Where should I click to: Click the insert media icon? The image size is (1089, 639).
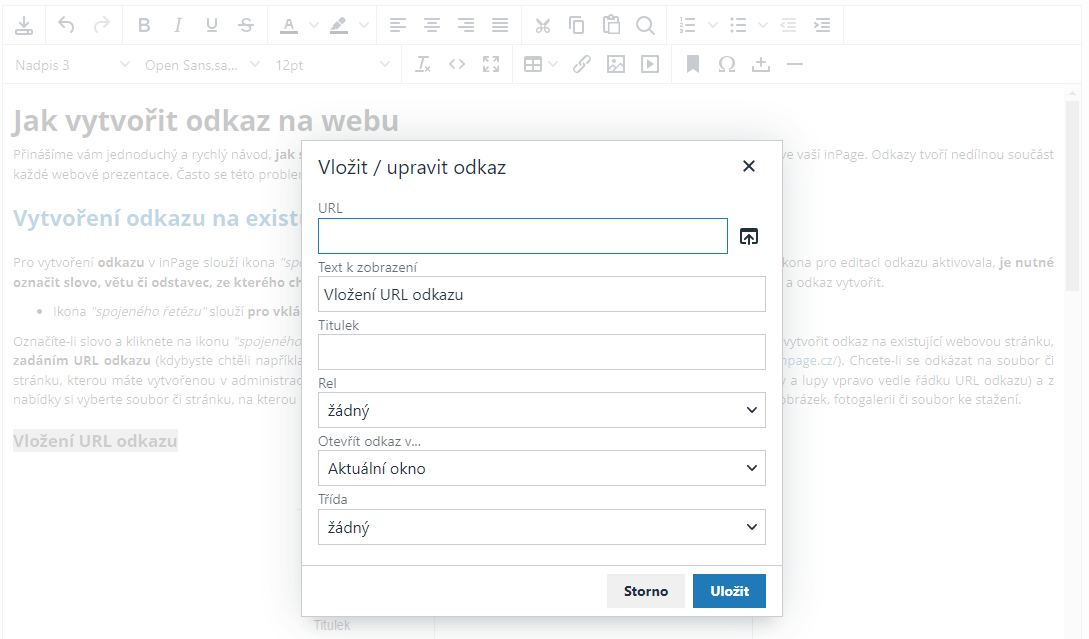point(650,64)
